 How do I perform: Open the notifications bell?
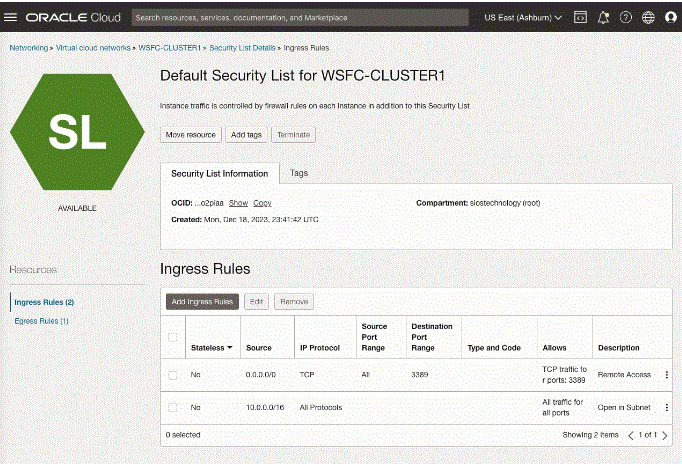point(603,17)
